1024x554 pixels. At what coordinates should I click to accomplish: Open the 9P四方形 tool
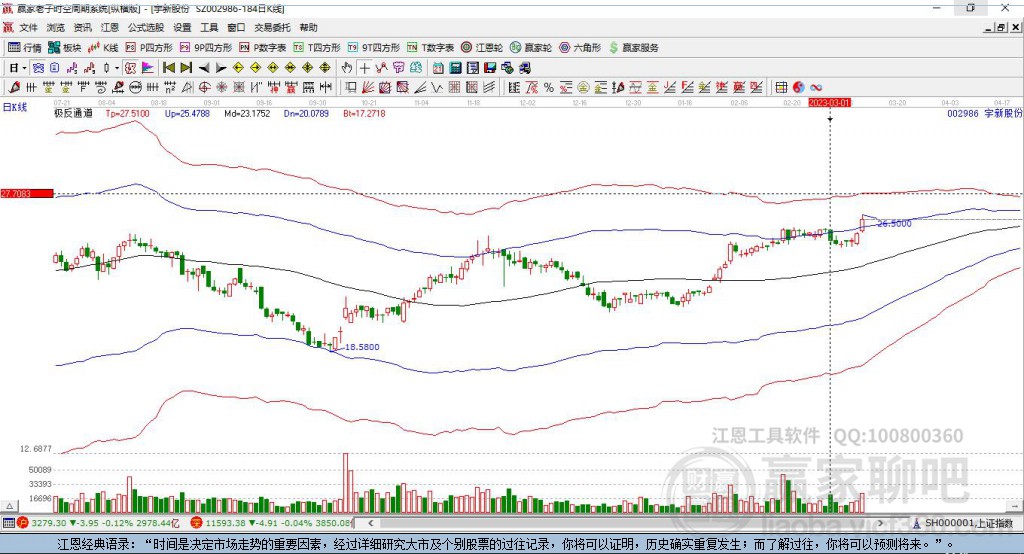click(206, 48)
